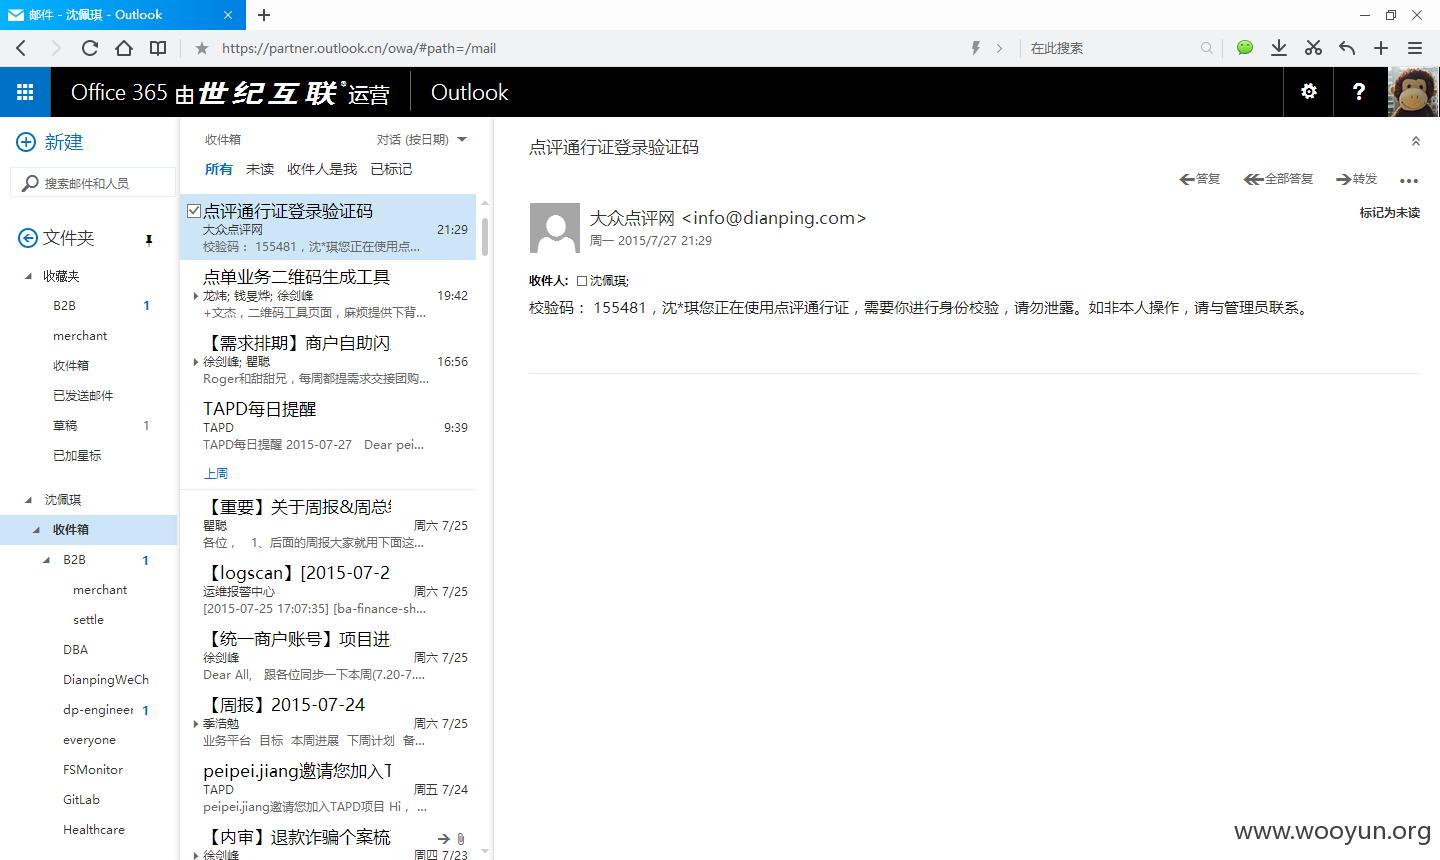Open the settle subfolder
The height and width of the screenshot is (860, 1440).
tap(88, 620)
